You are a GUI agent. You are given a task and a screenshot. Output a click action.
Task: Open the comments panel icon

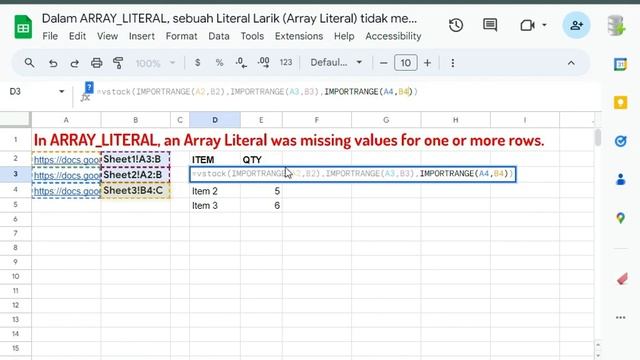click(490, 25)
